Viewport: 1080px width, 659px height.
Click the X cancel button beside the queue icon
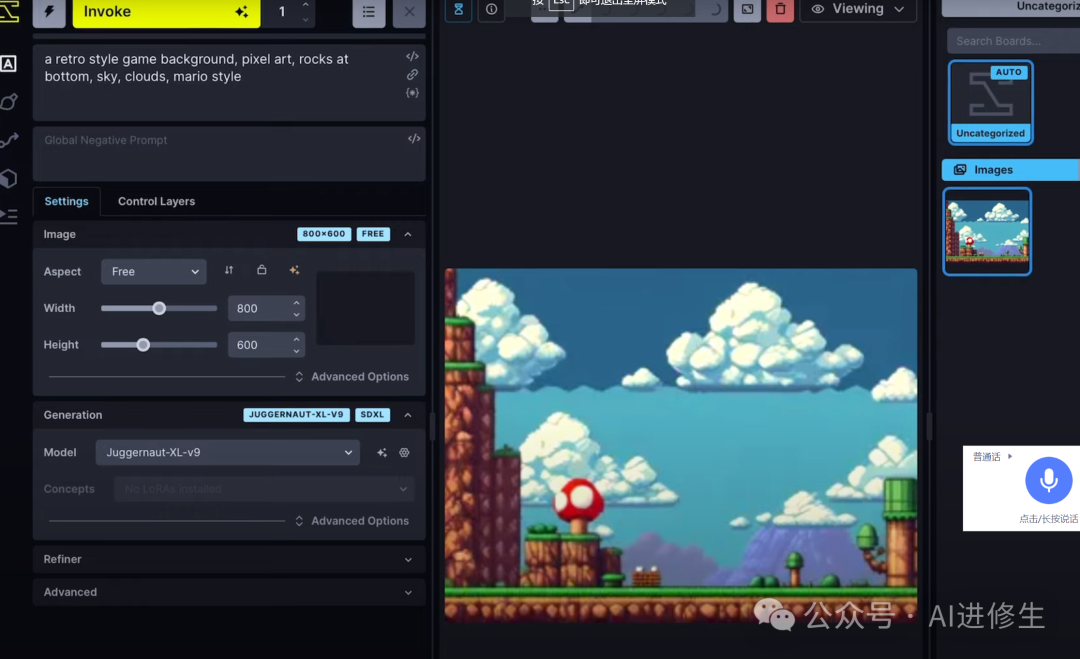(409, 12)
